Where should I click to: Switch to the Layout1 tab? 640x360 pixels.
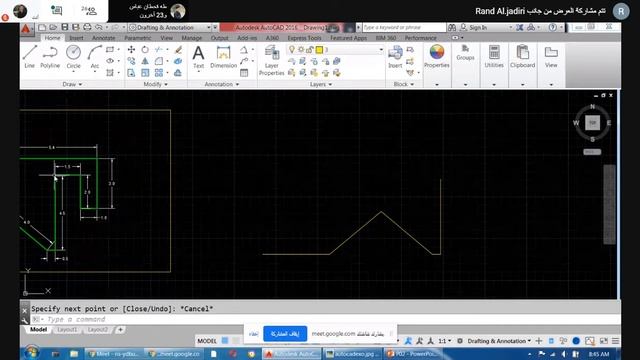[67, 330]
